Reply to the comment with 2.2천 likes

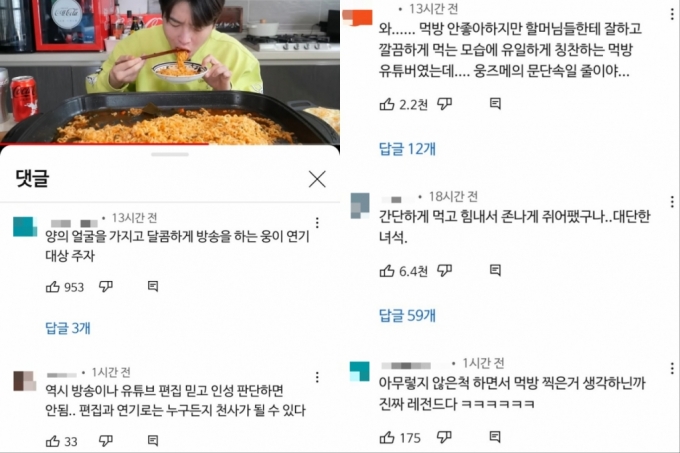click(495, 104)
